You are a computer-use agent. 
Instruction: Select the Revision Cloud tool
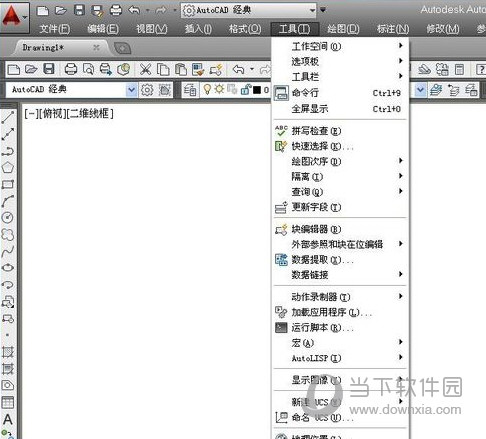[x=8, y=234]
